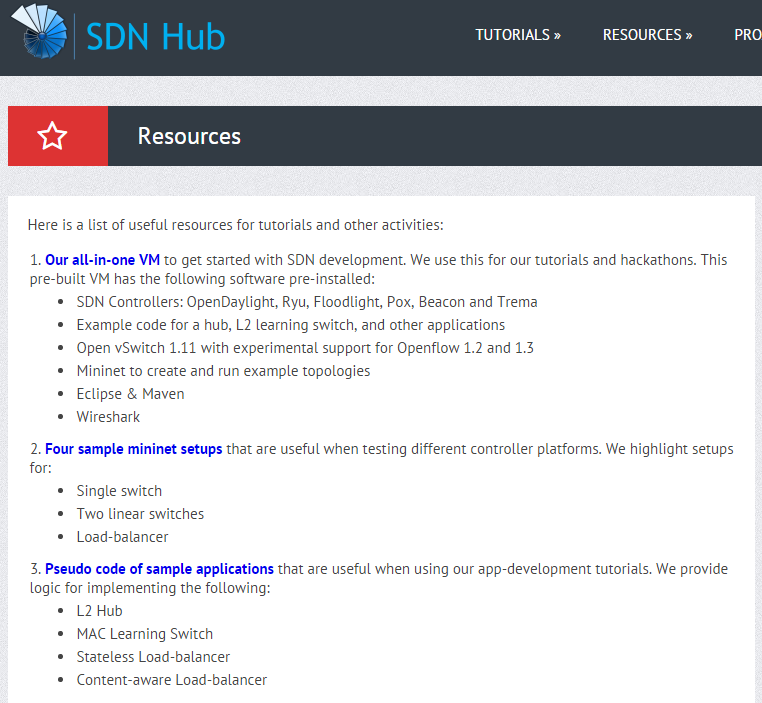Click the 'Single switch' bullet
Image resolution: width=762 pixels, height=703 pixels.
pyautogui.click(x=119, y=491)
